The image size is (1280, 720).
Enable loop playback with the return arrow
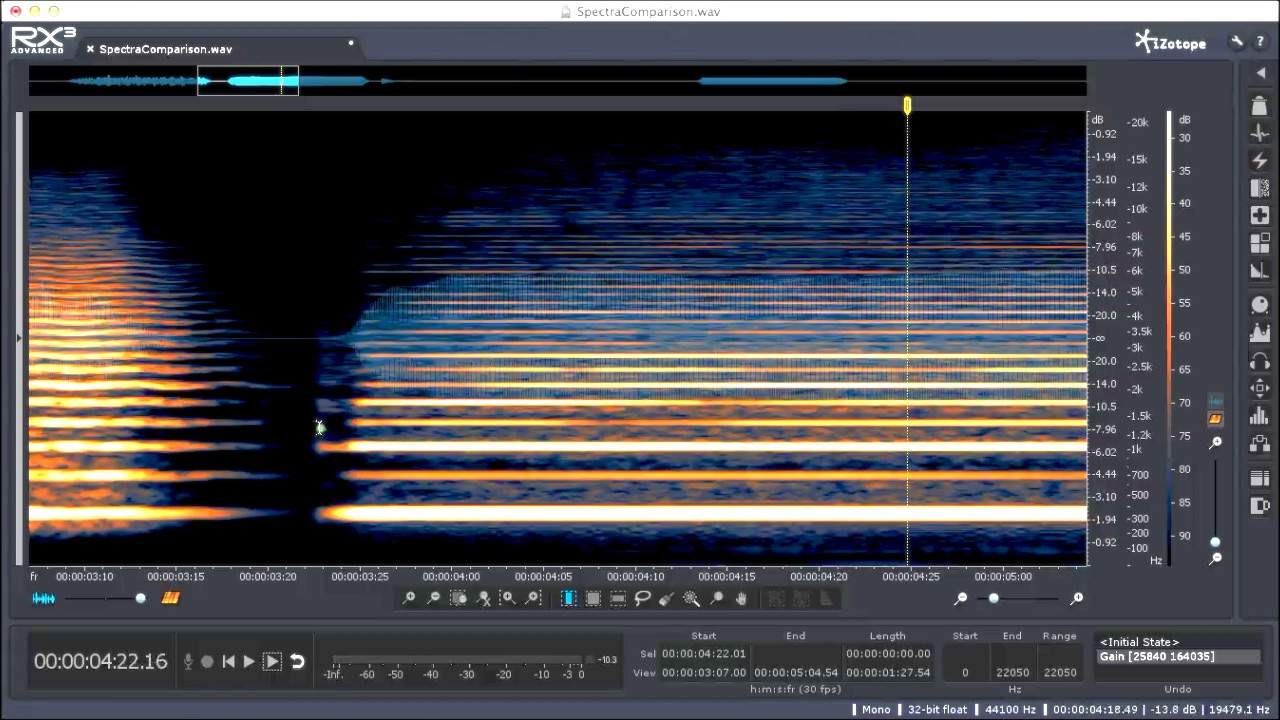point(297,661)
